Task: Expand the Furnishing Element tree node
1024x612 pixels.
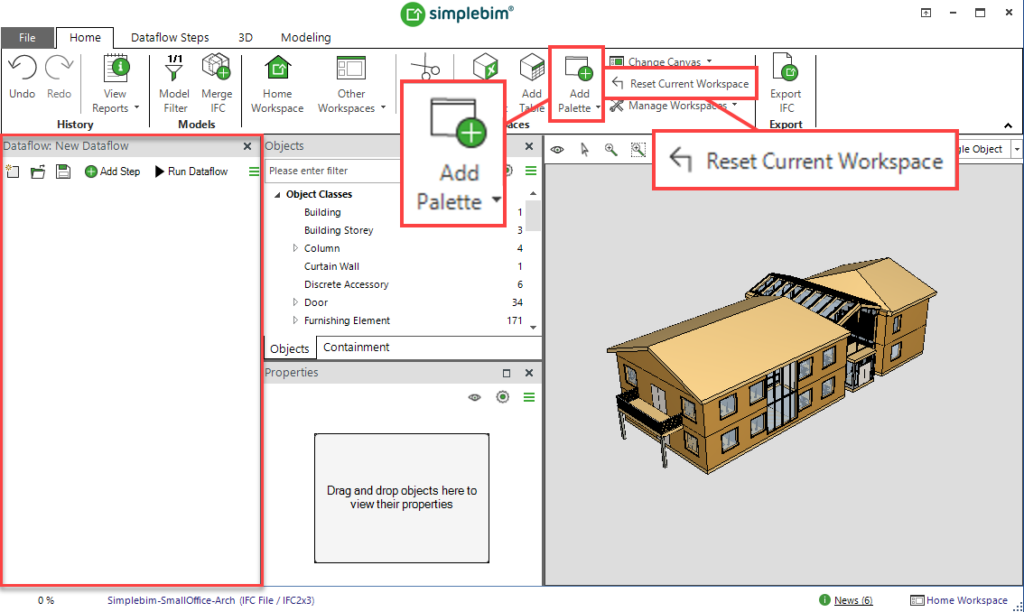Action: pyautogui.click(x=295, y=321)
